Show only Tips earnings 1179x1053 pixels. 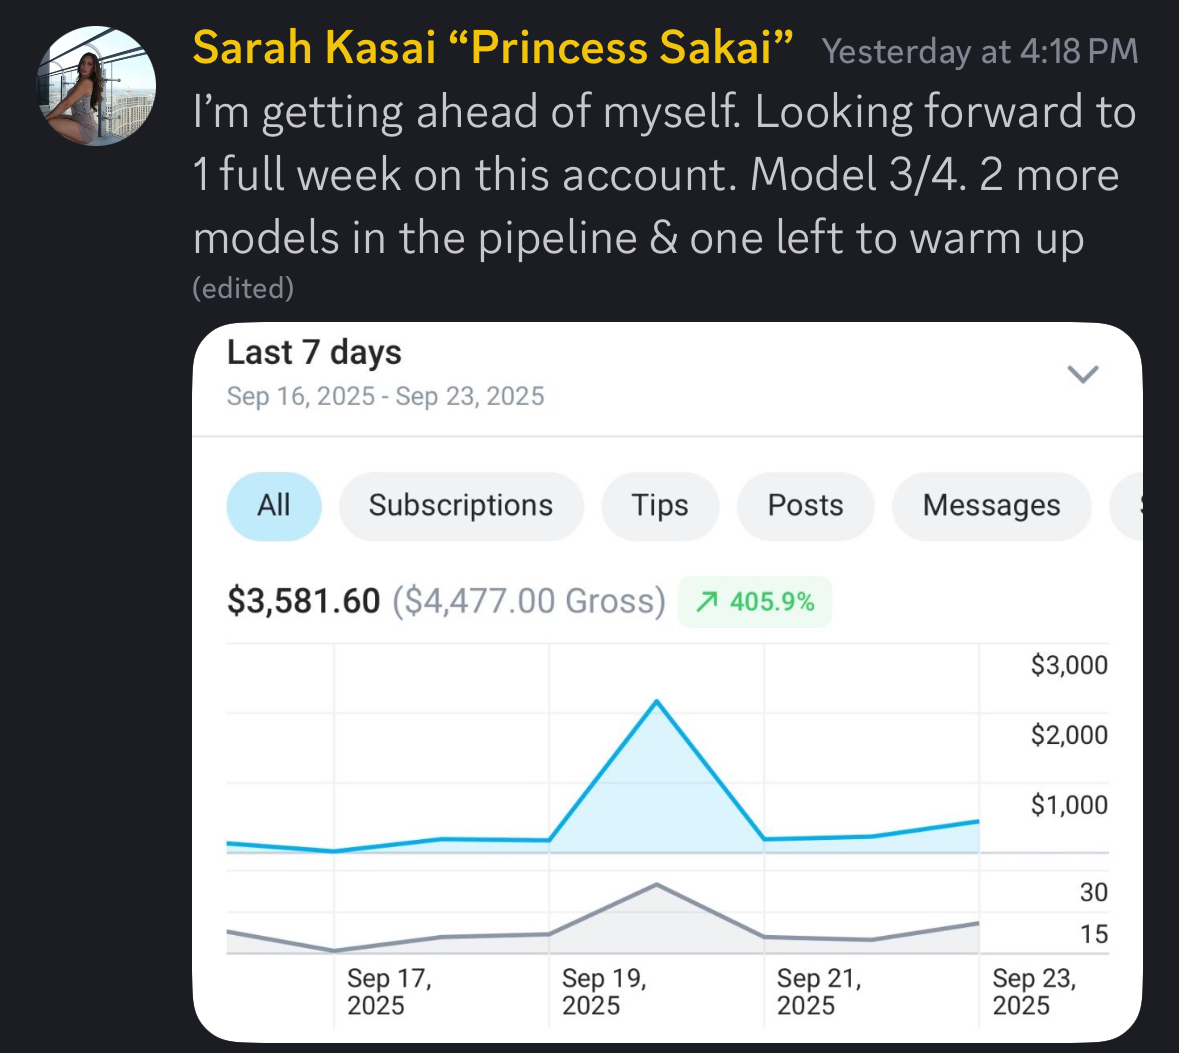[659, 506]
